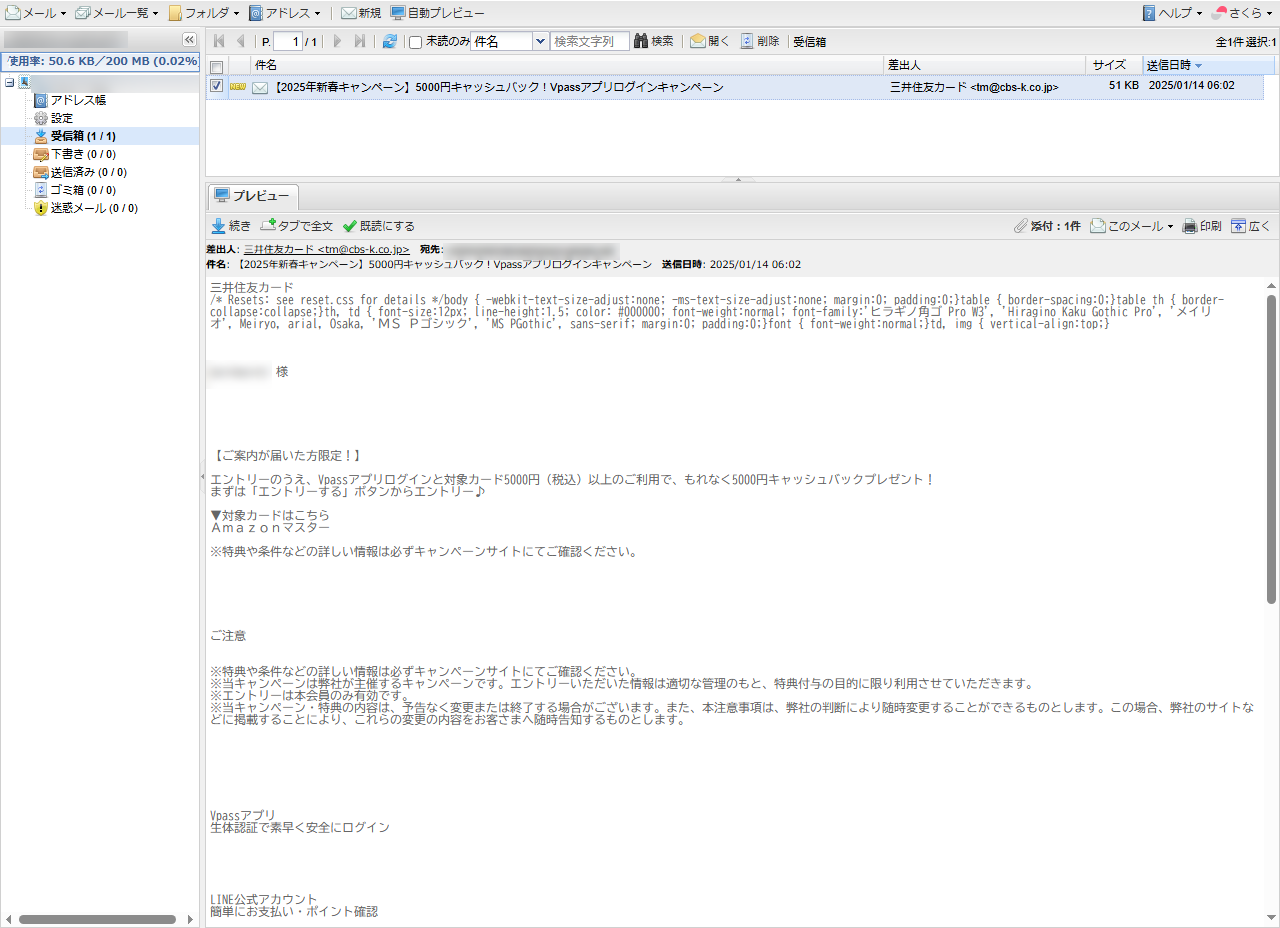Open the フォルダ menu
The width and height of the screenshot is (1280, 928).
204,13
